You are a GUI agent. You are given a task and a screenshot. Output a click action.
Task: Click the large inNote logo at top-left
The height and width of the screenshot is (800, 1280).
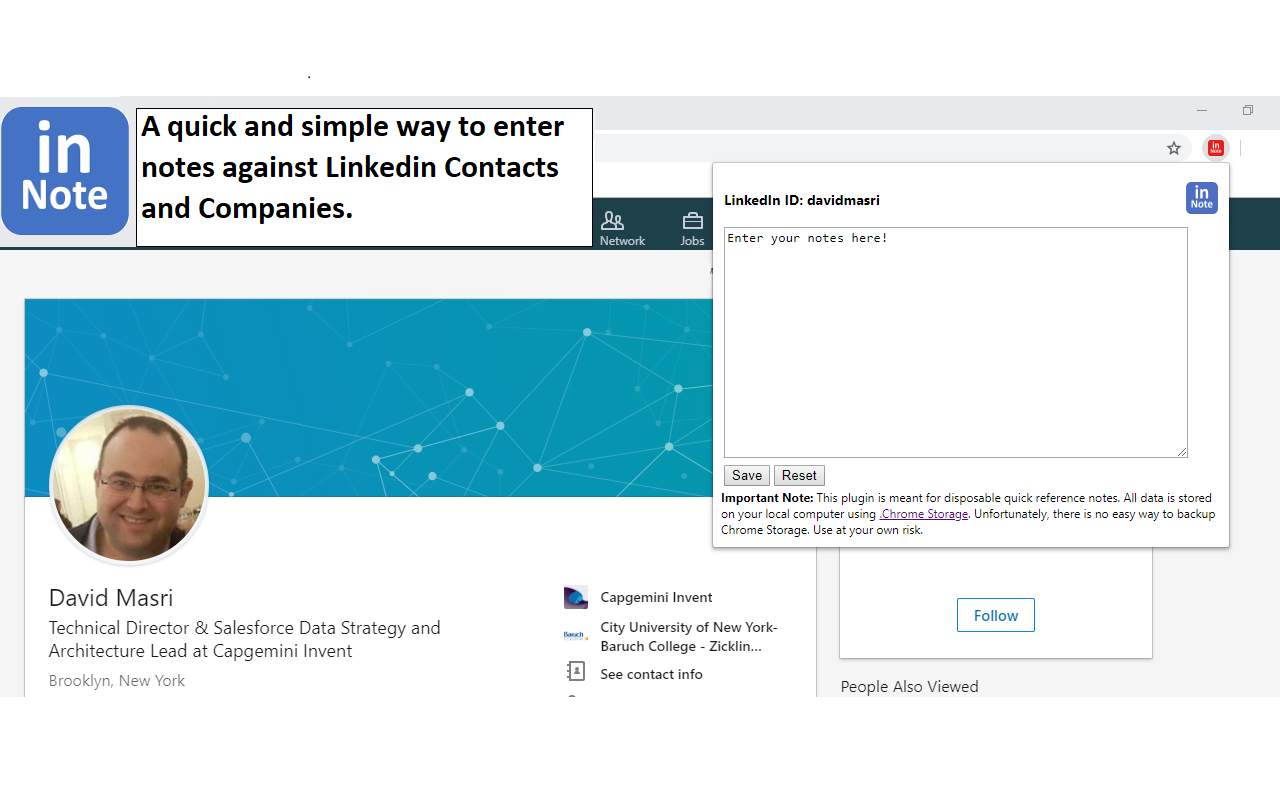65,171
